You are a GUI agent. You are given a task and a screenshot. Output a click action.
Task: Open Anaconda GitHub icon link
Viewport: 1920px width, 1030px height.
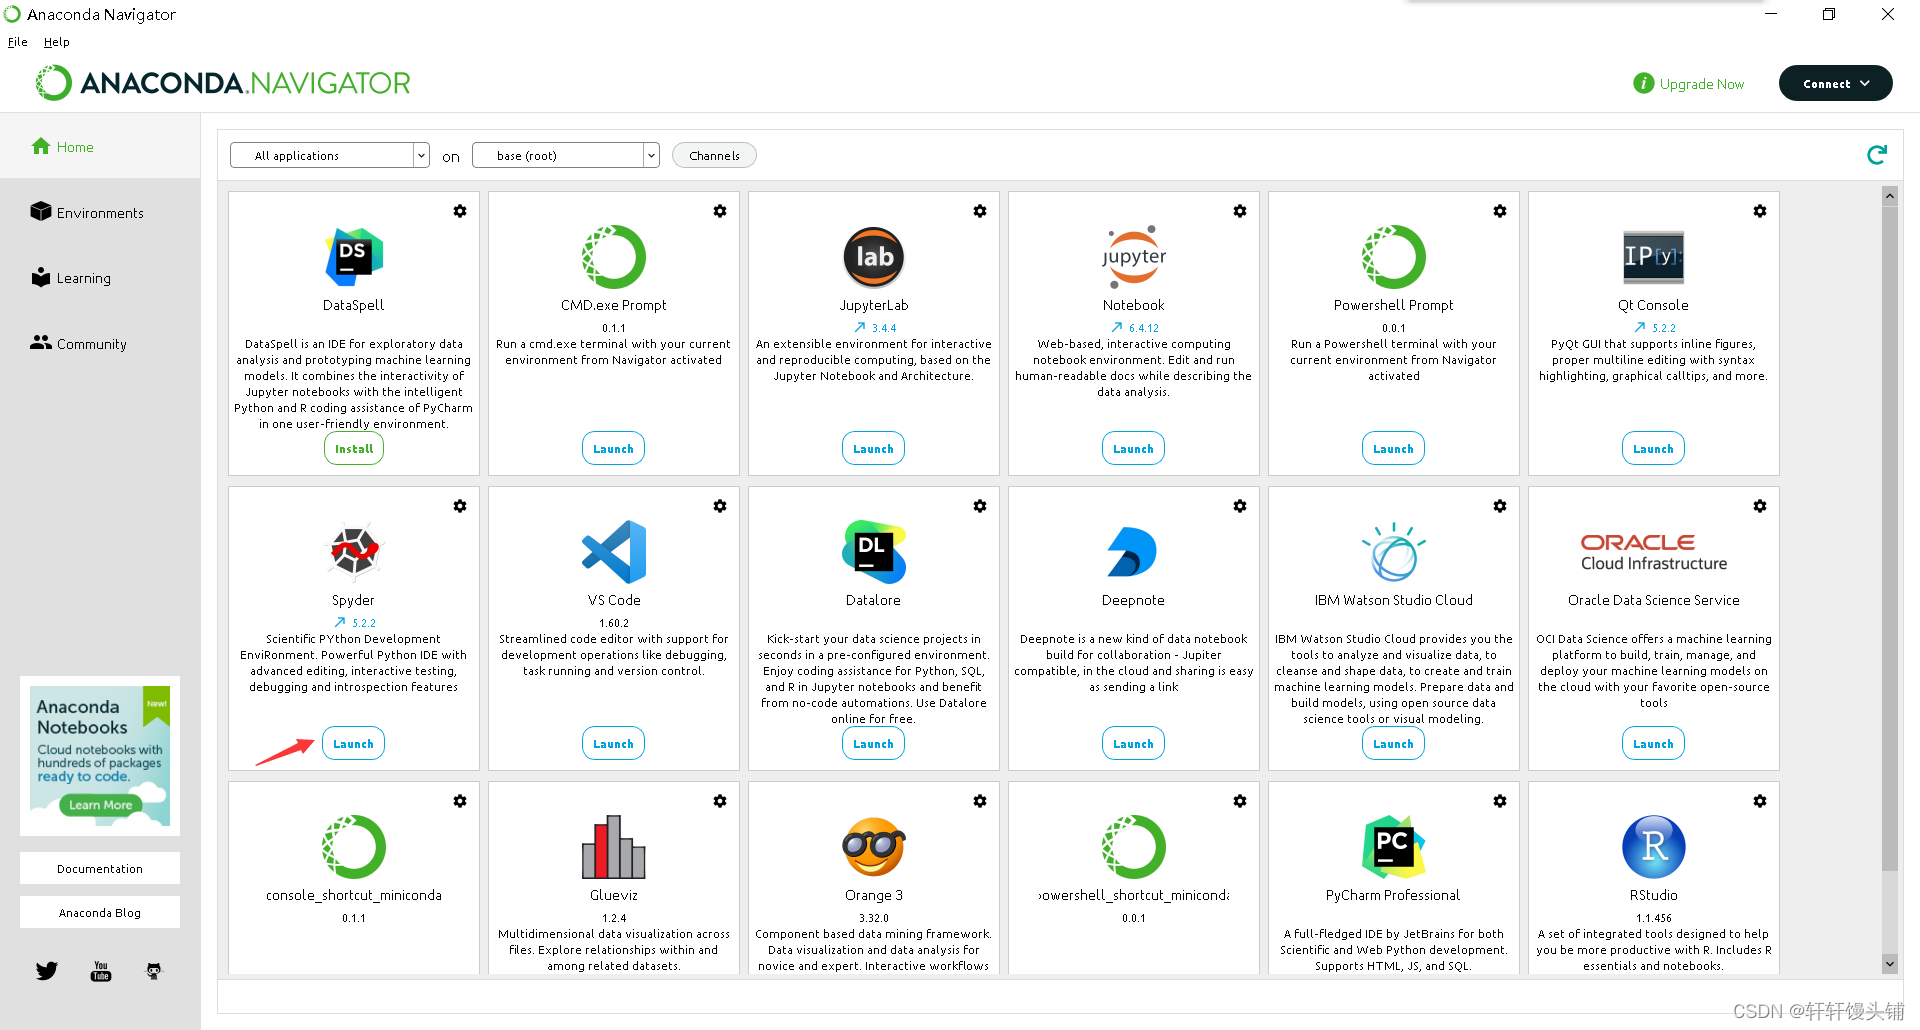coord(154,971)
